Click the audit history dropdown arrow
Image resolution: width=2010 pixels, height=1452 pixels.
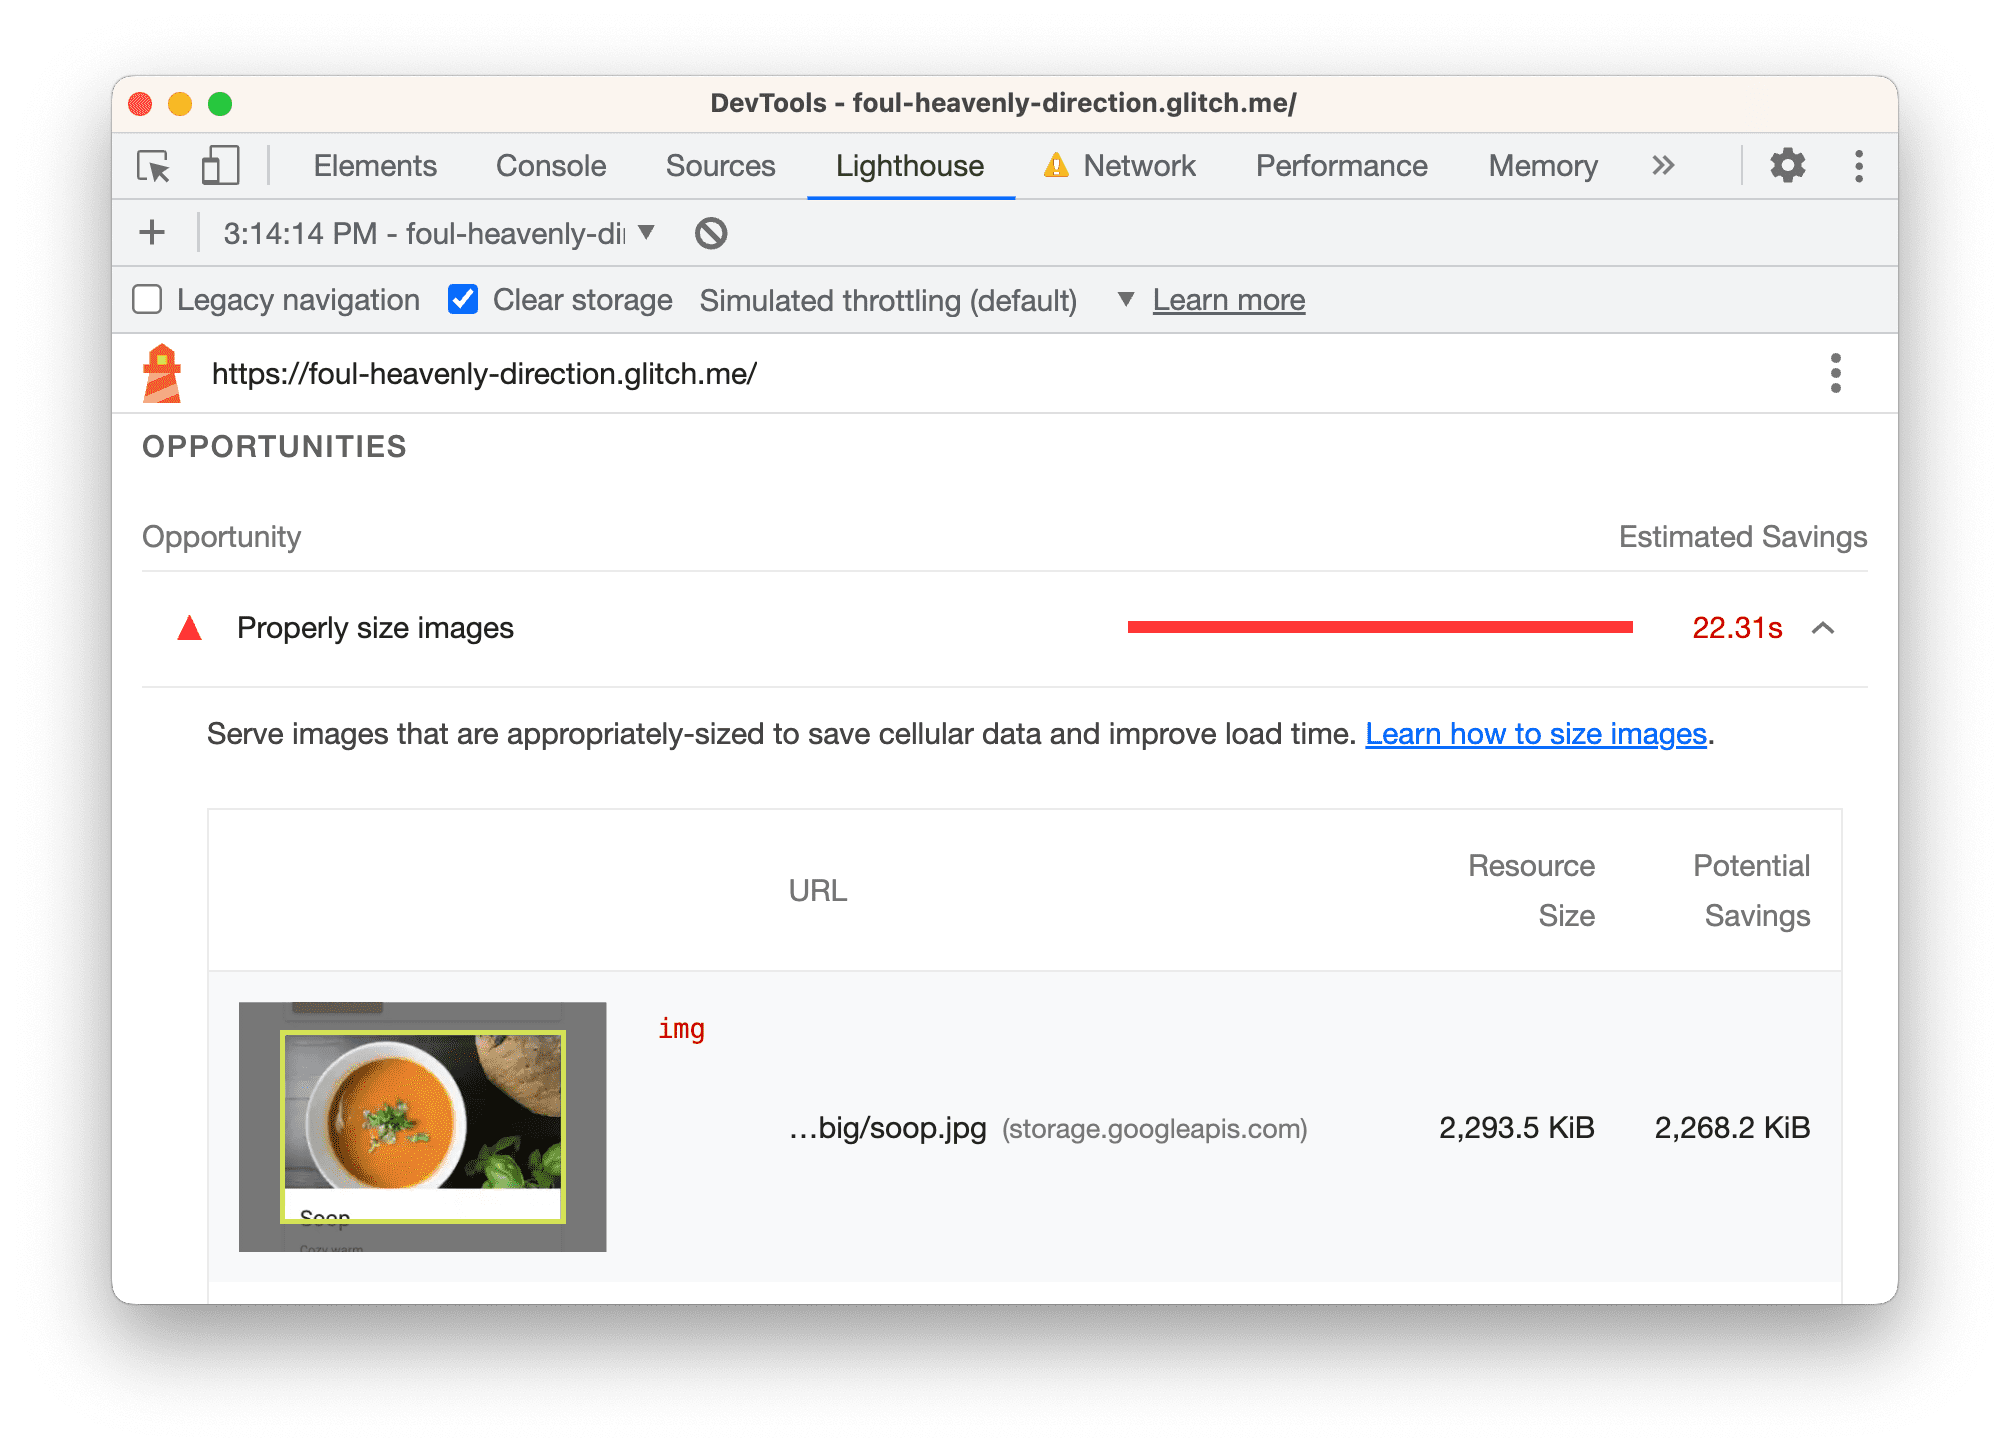tap(651, 234)
